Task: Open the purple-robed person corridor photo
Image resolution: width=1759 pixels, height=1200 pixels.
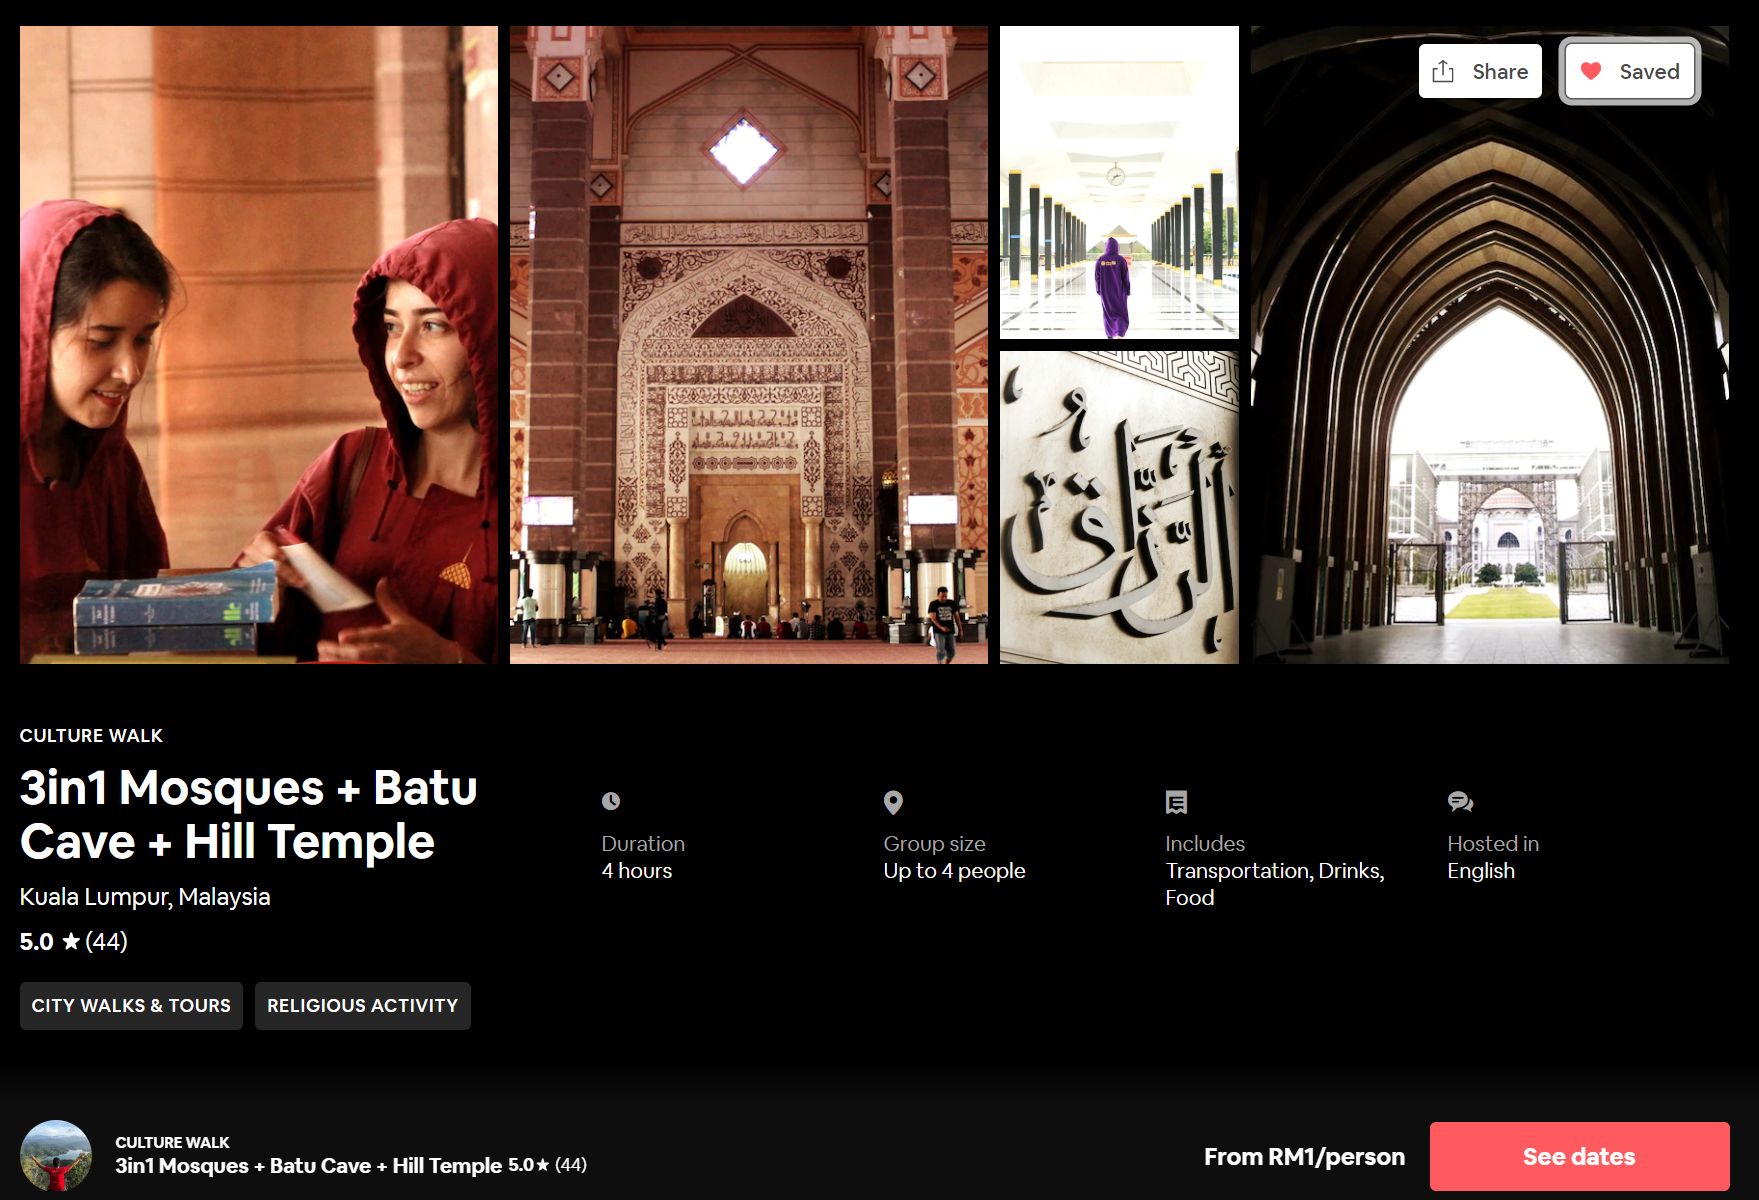Action: pyautogui.click(x=1119, y=182)
